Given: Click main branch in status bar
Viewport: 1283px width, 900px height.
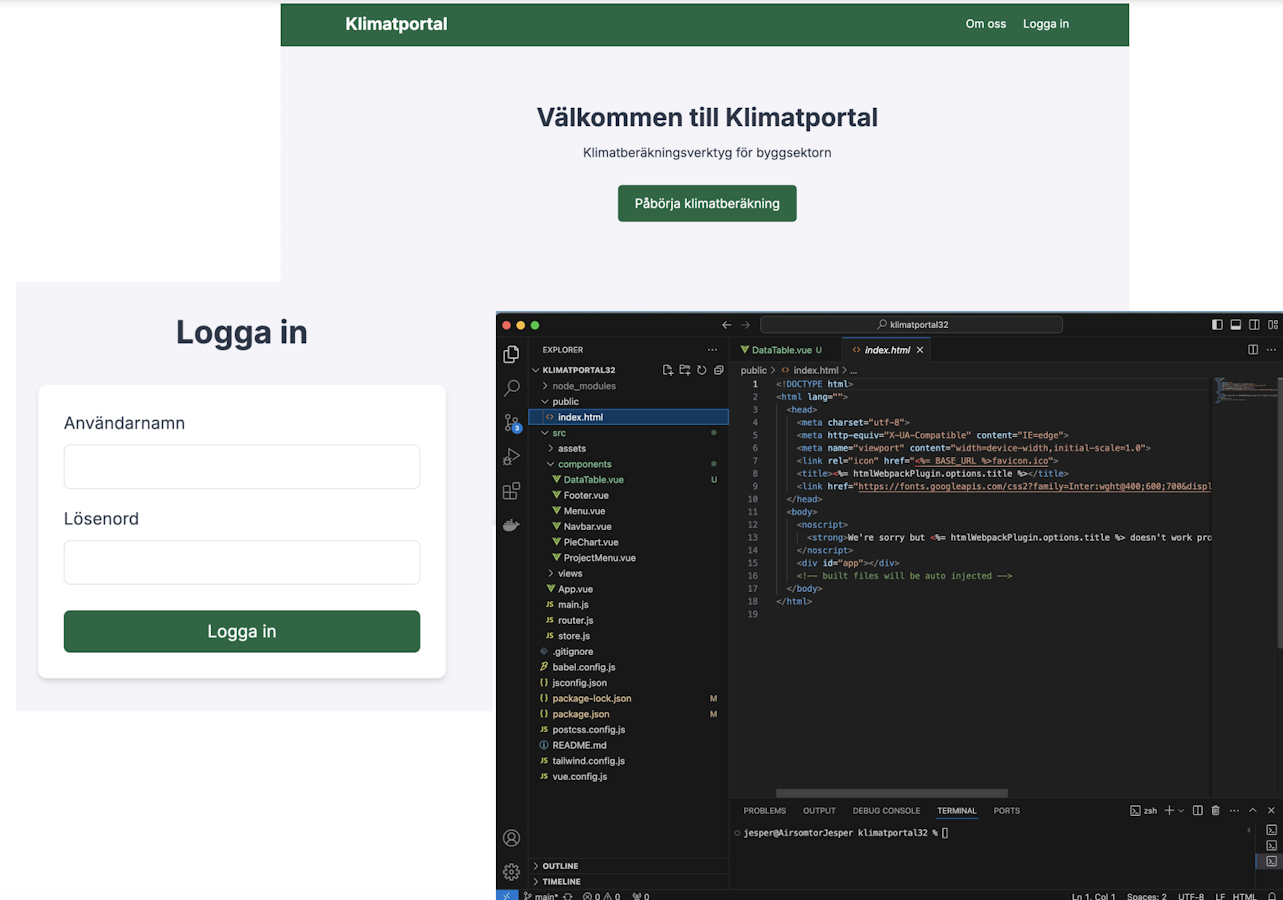Looking at the screenshot, I should (541, 896).
